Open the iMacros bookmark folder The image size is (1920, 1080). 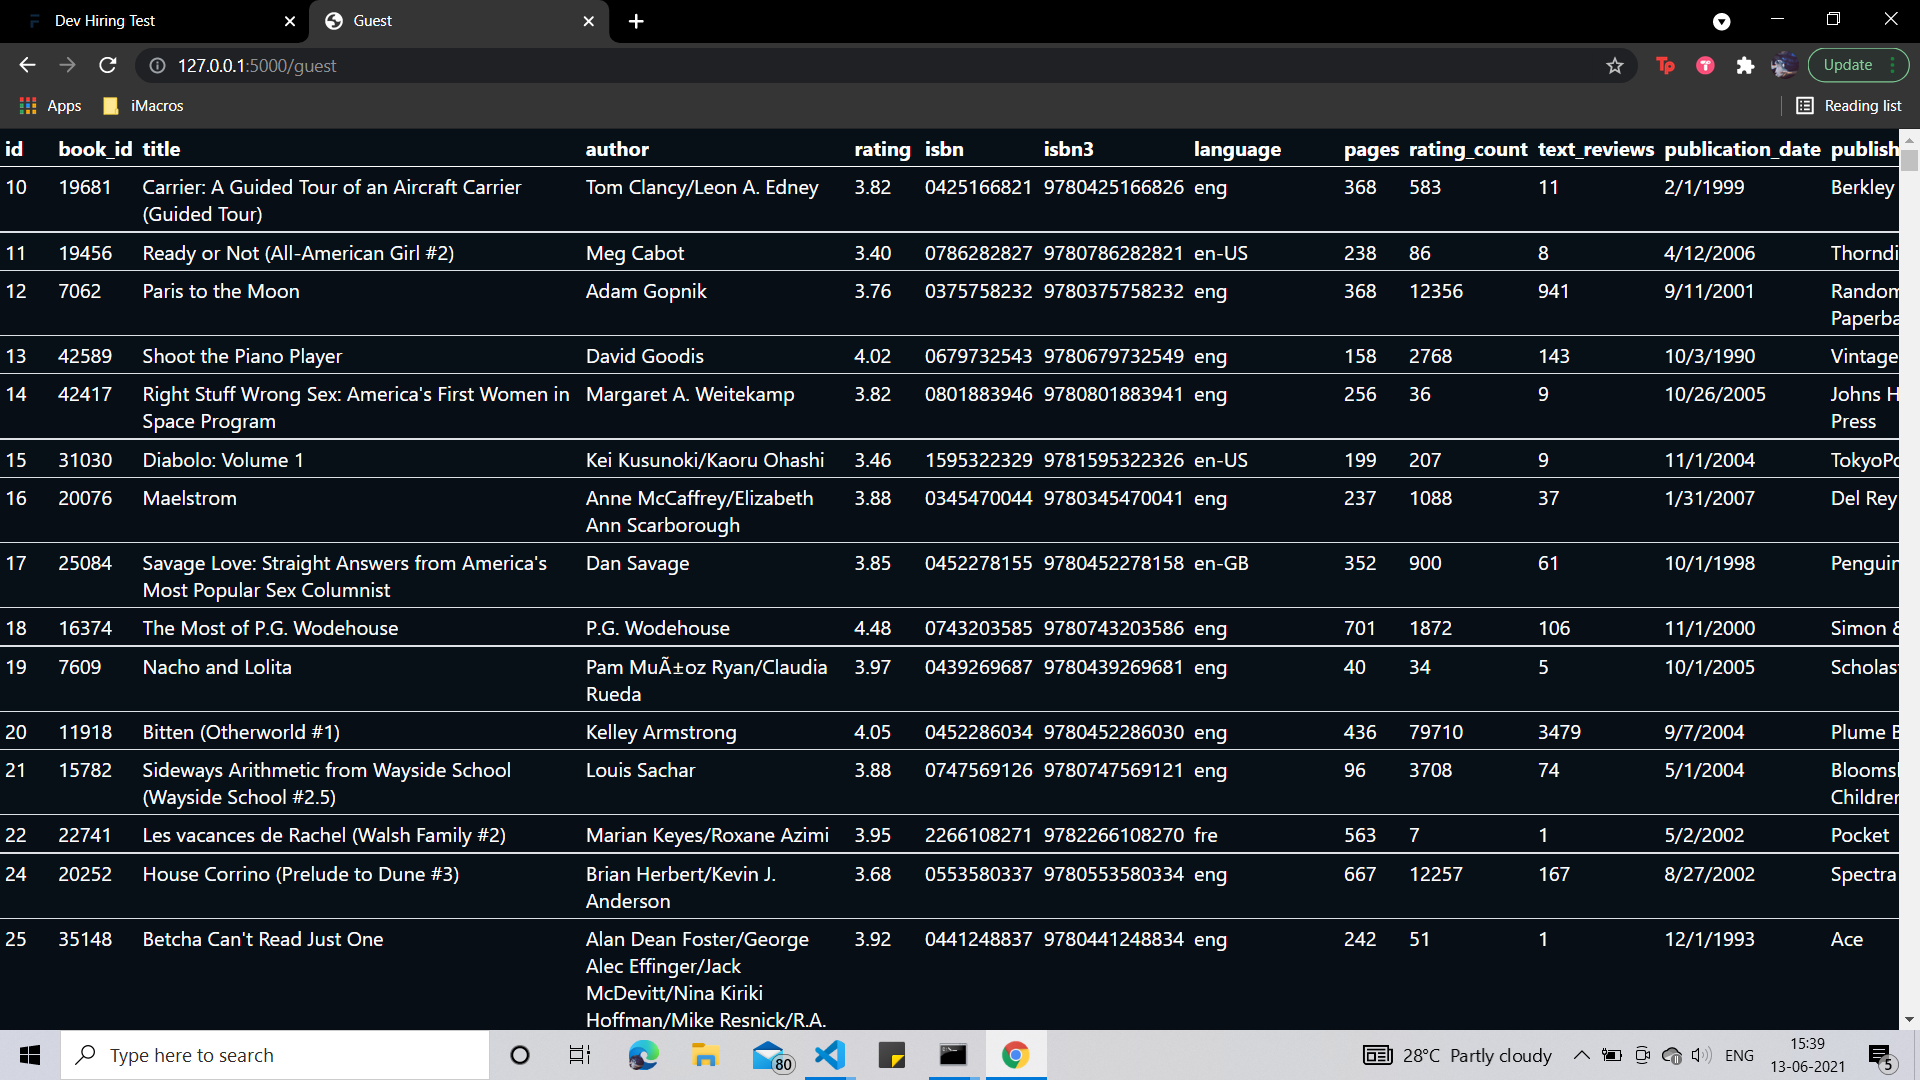[x=144, y=105]
